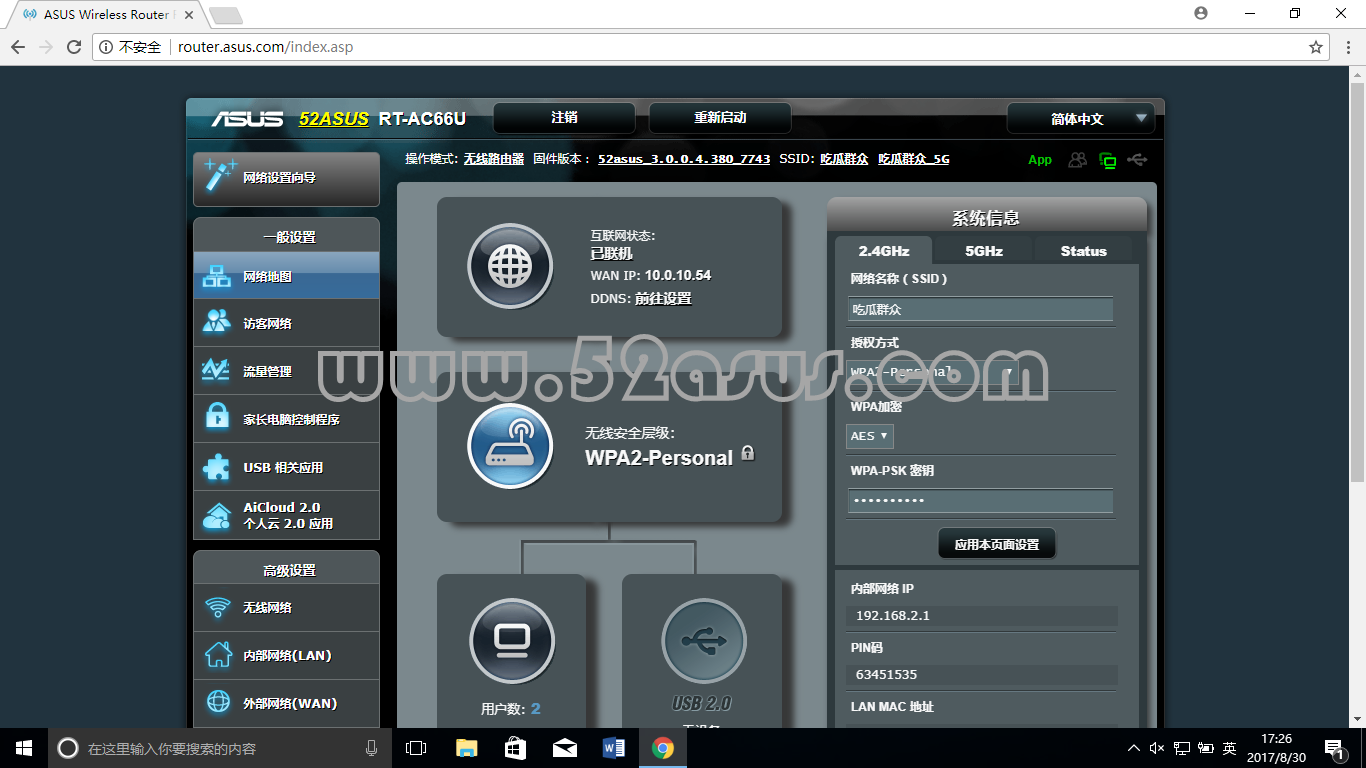The image size is (1366, 768).
Task: Open the WPA加密 AES dropdown
Action: click(870, 436)
